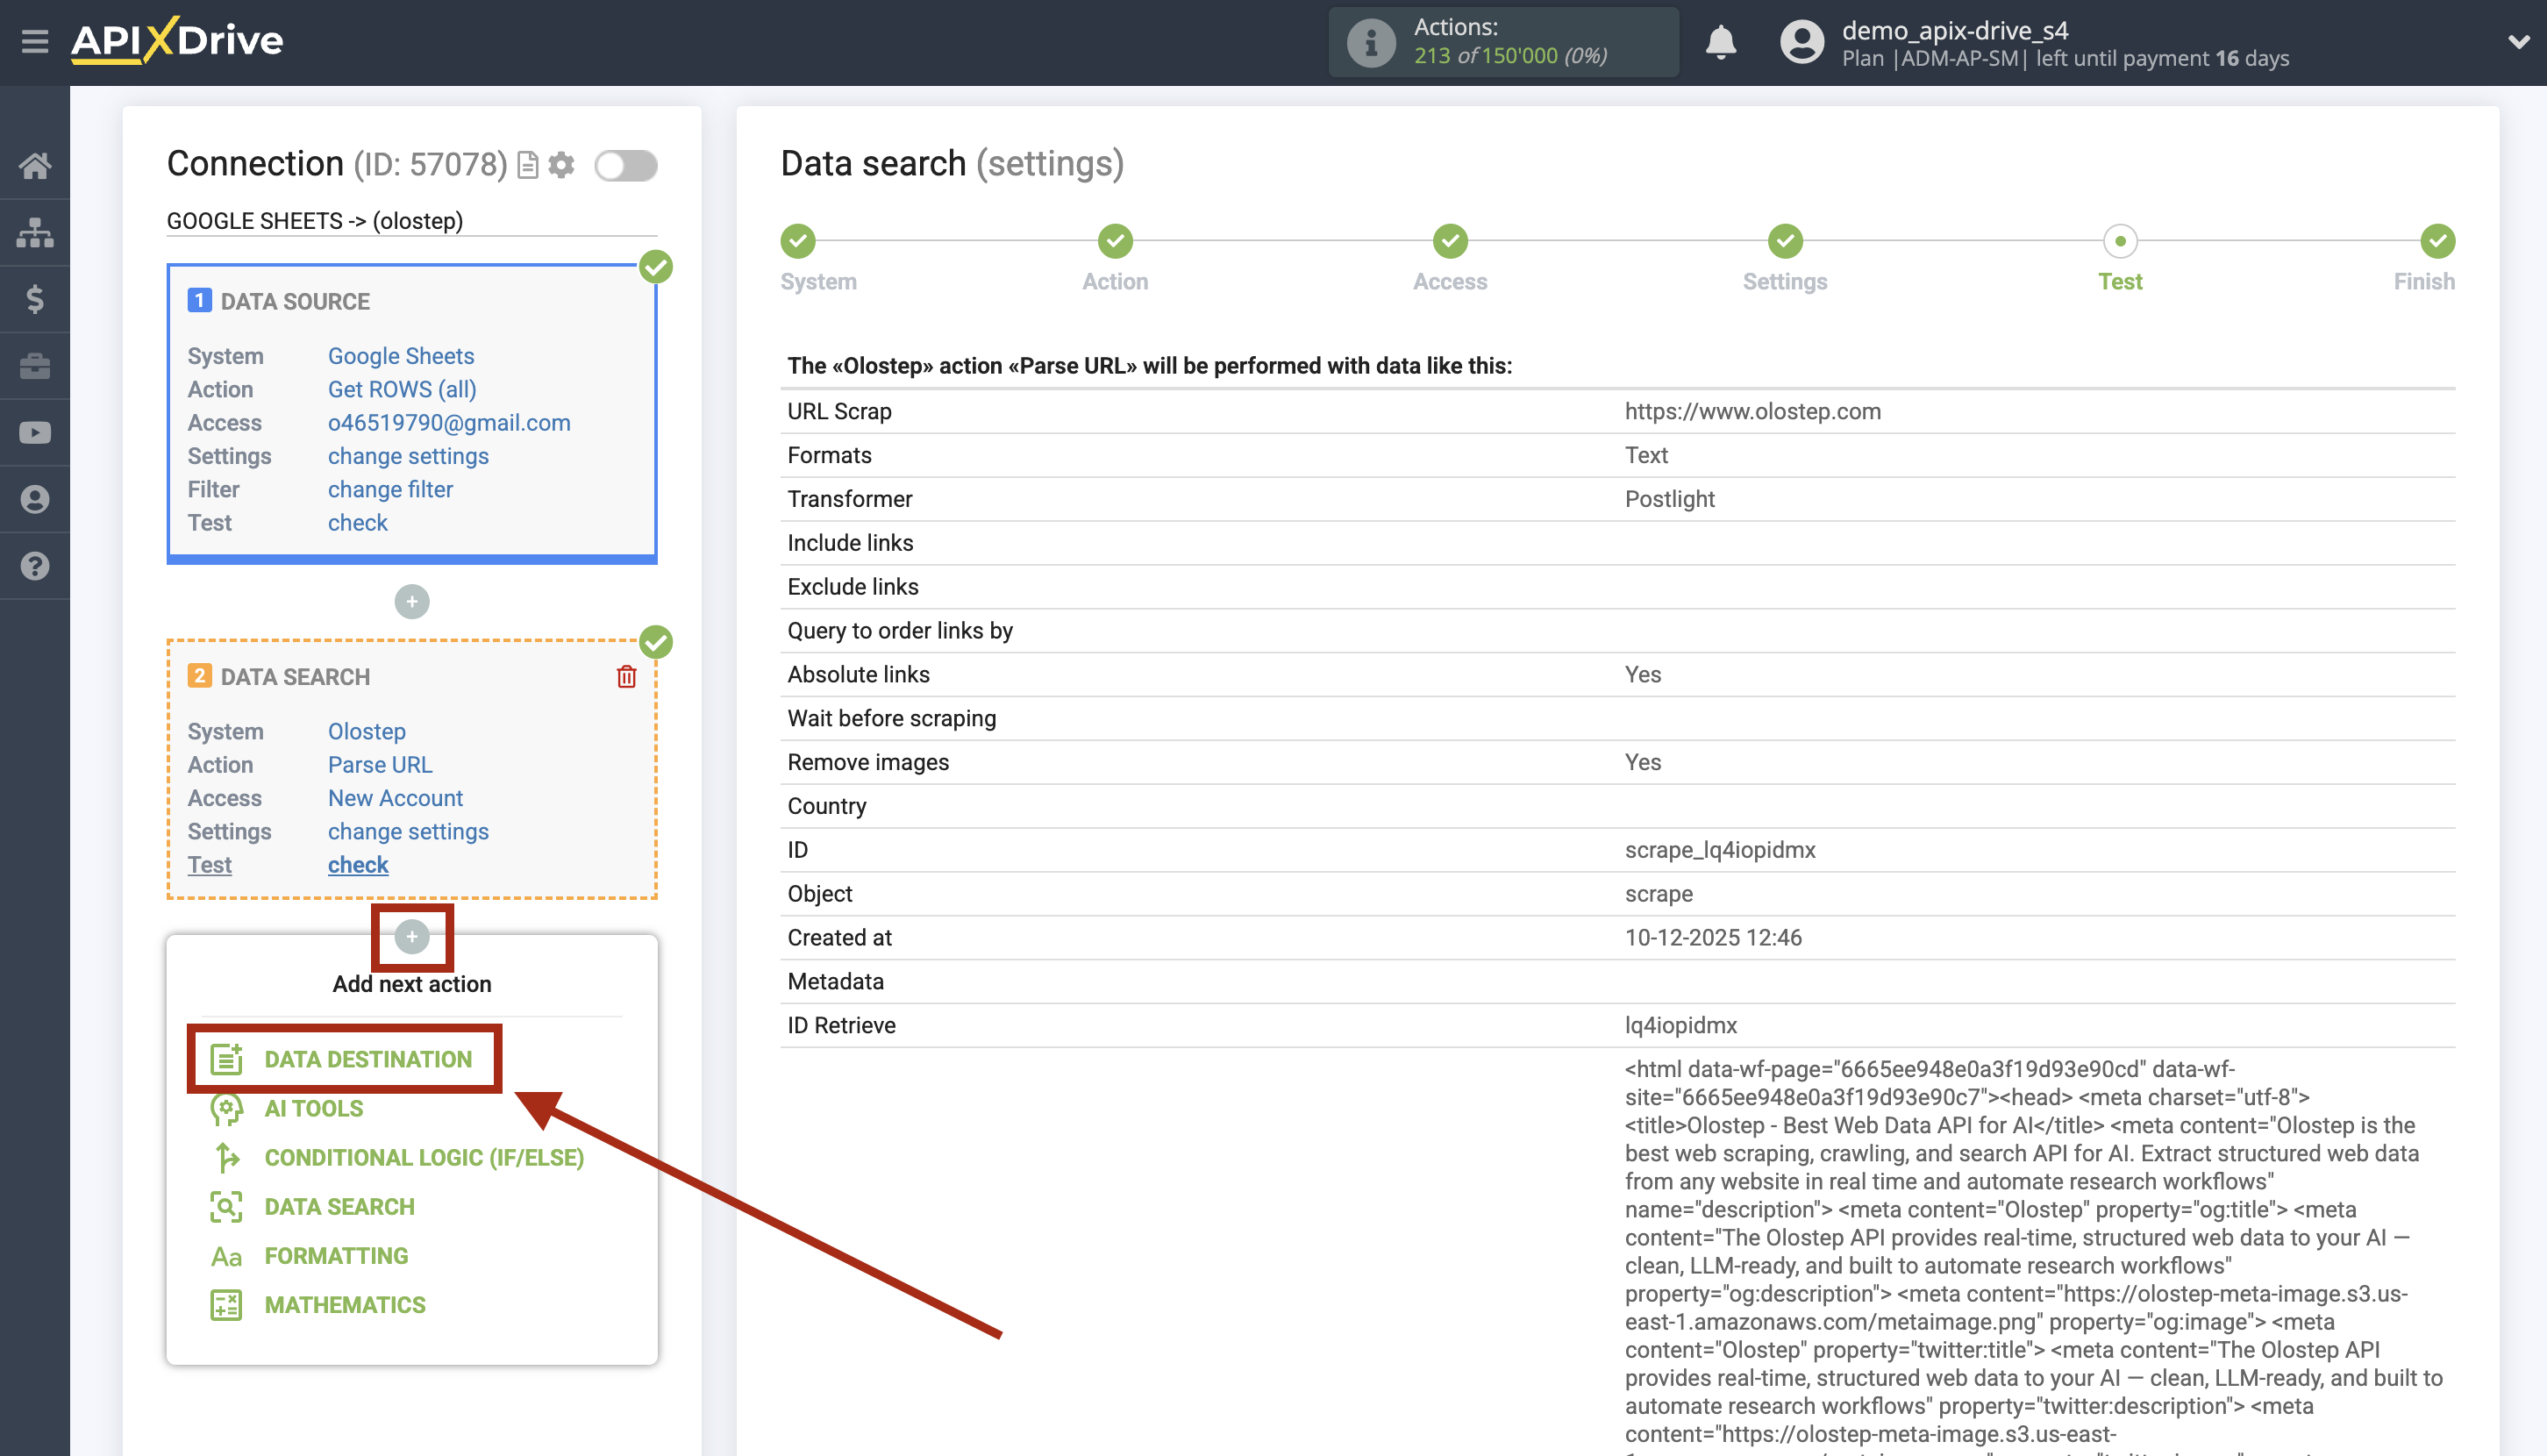Open change filter in Data Source block
The image size is (2547, 1456).
[x=390, y=489]
